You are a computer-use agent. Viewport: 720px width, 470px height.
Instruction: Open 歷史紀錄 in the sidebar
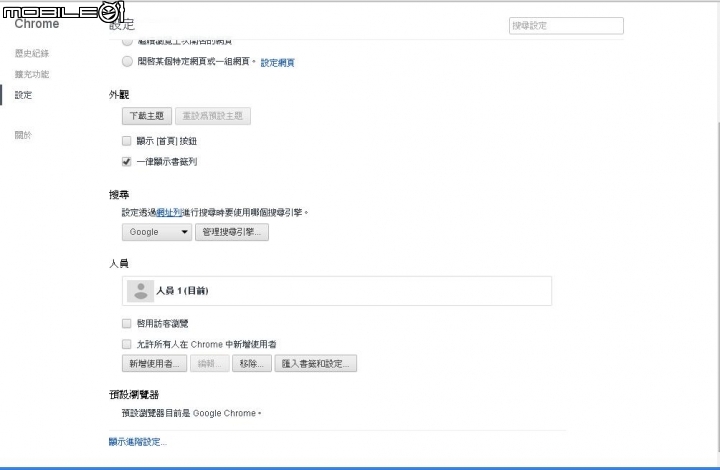tap(32, 53)
